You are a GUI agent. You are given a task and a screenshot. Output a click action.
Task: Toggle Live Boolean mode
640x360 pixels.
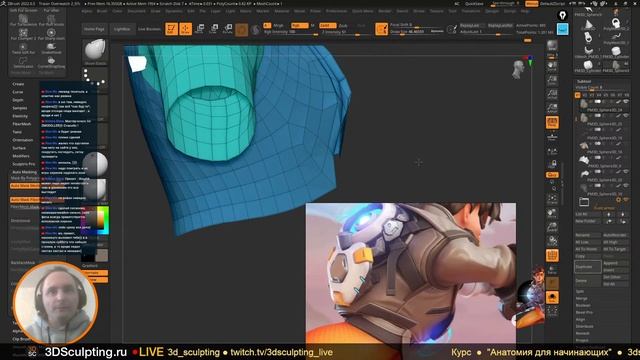click(x=149, y=29)
